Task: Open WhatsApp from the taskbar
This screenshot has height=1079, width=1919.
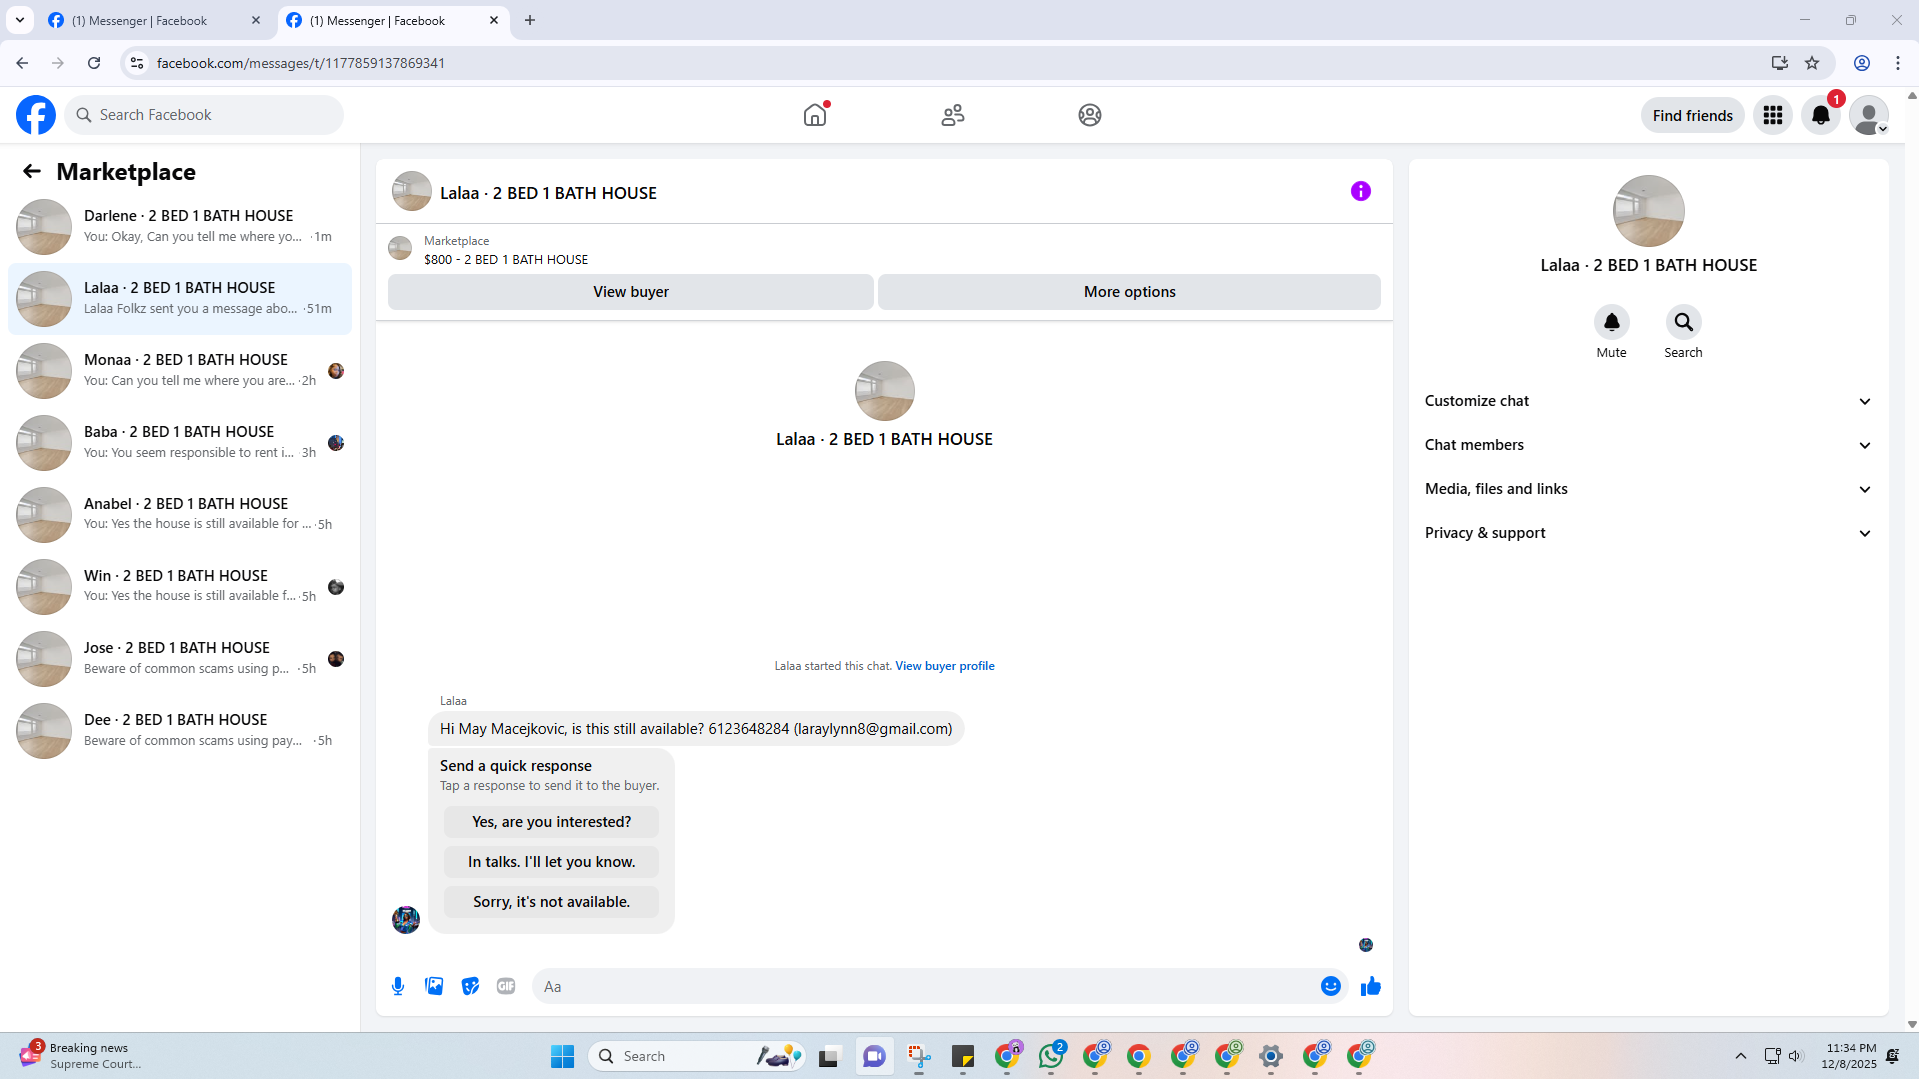Action: point(1051,1056)
